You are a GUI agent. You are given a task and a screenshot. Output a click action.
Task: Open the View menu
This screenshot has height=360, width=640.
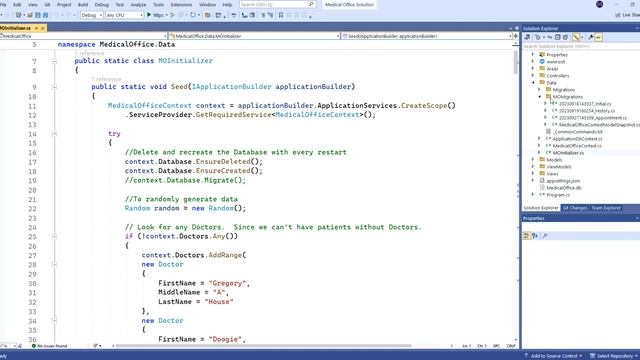[33, 4]
